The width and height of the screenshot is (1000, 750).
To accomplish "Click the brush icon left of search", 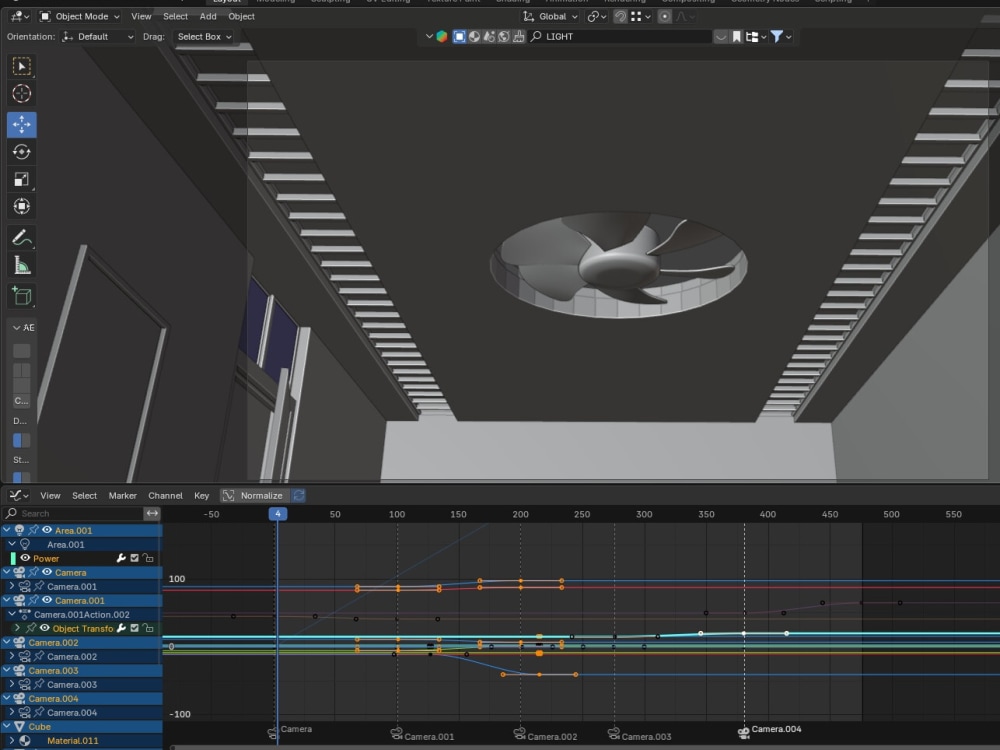I will point(519,37).
